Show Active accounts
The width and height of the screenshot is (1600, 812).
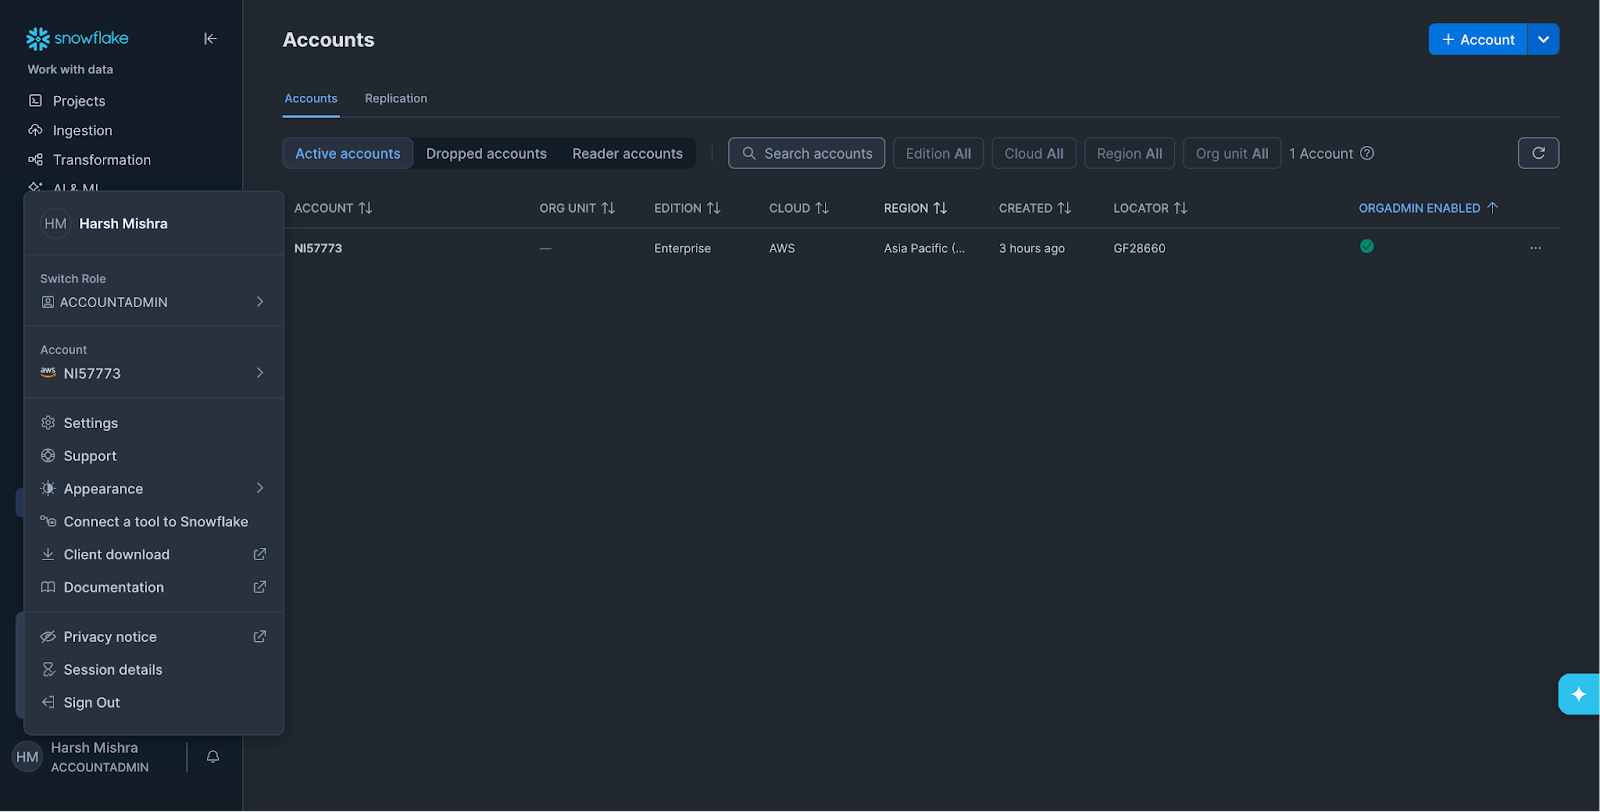pos(348,153)
